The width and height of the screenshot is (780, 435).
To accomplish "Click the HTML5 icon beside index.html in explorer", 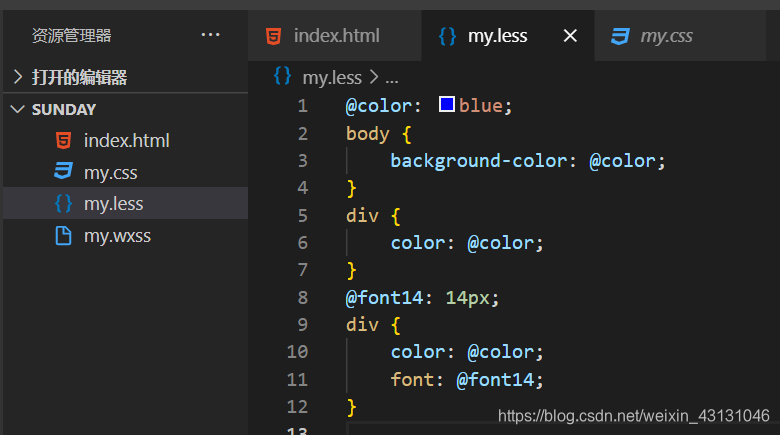I will point(64,140).
